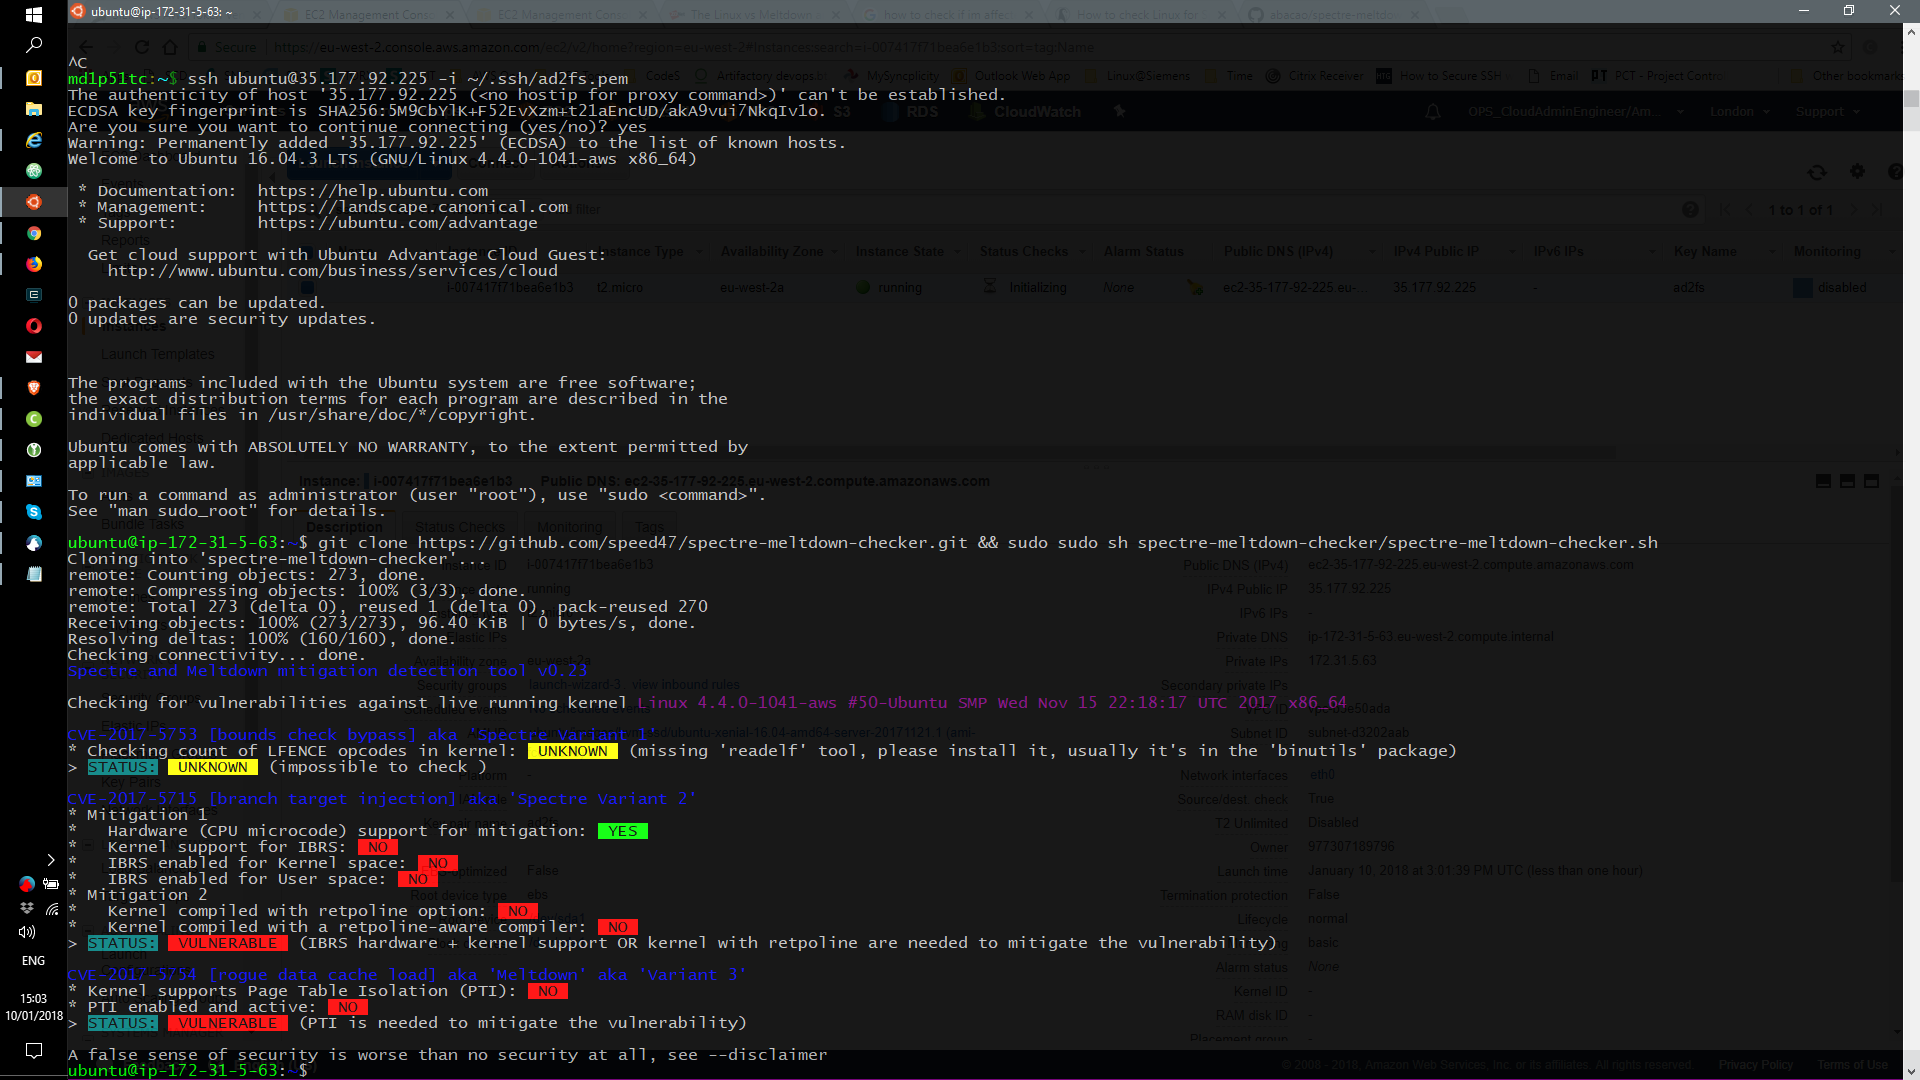Open the Action Center notifications icon
1920x1080 pixels.
33,1051
